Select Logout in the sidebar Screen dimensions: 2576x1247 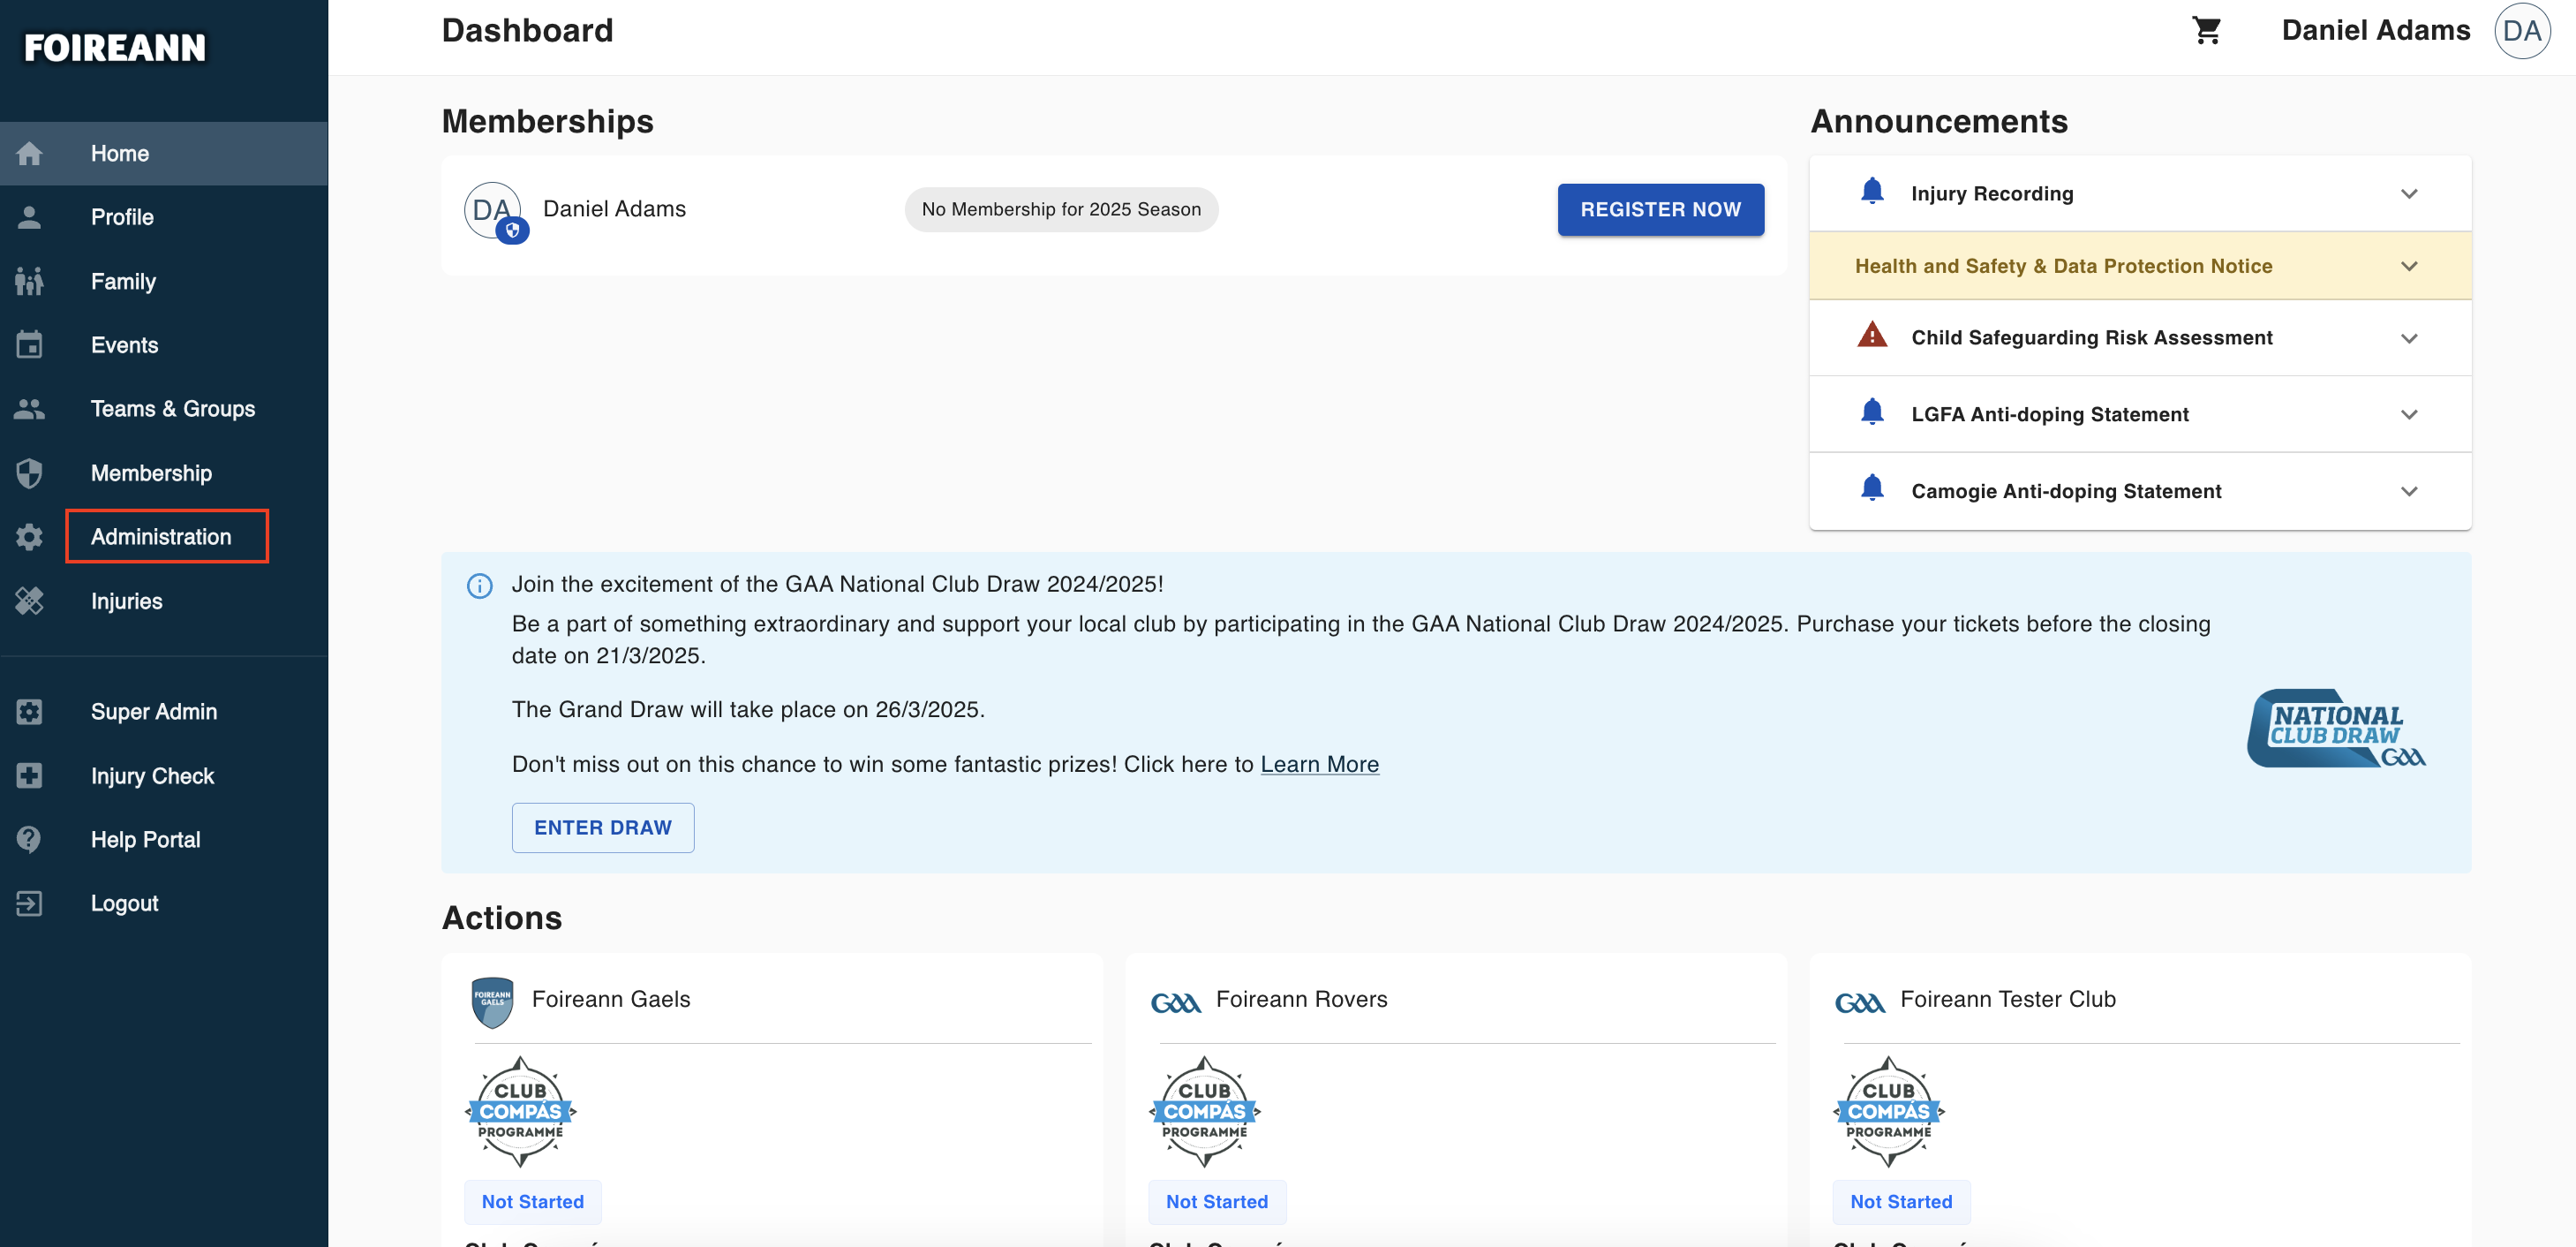(x=164, y=904)
